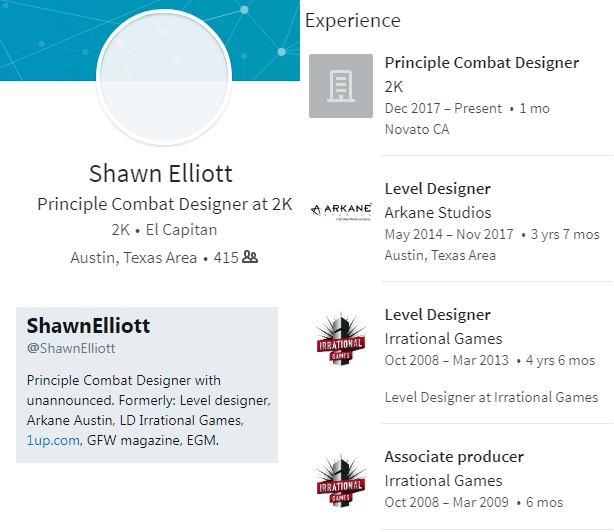Open the @ShawnElliott Twitter handle

click(71, 348)
